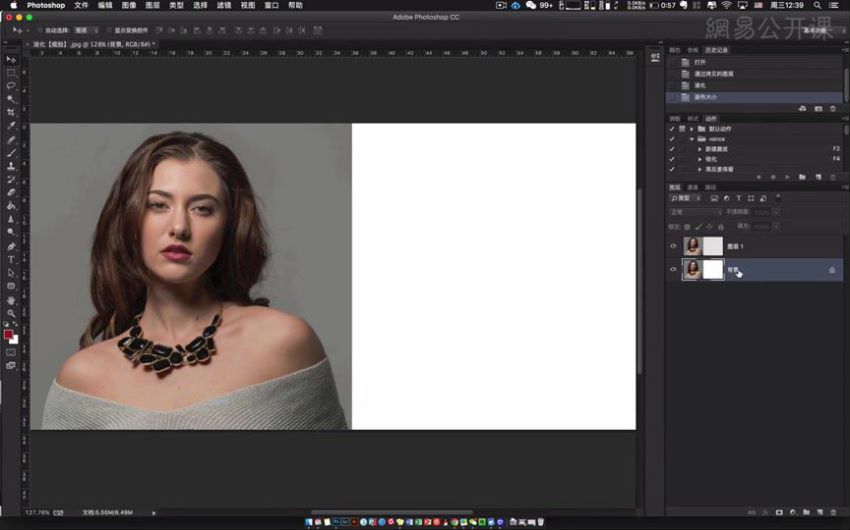Click the 背景 layer mask thumbnail
Image resolution: width=850 pixels, height=530 pixels.
pos(713,269)
